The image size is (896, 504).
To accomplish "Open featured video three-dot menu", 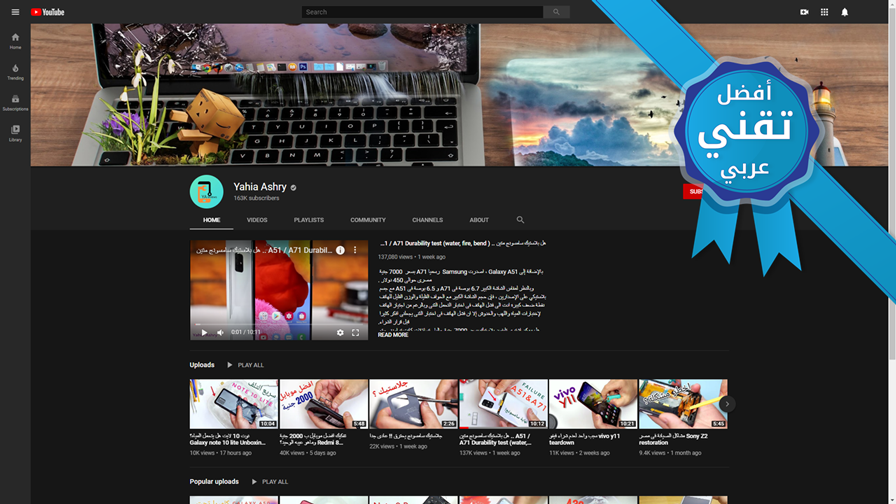I will pyautogui.click(x=355, y=250).
